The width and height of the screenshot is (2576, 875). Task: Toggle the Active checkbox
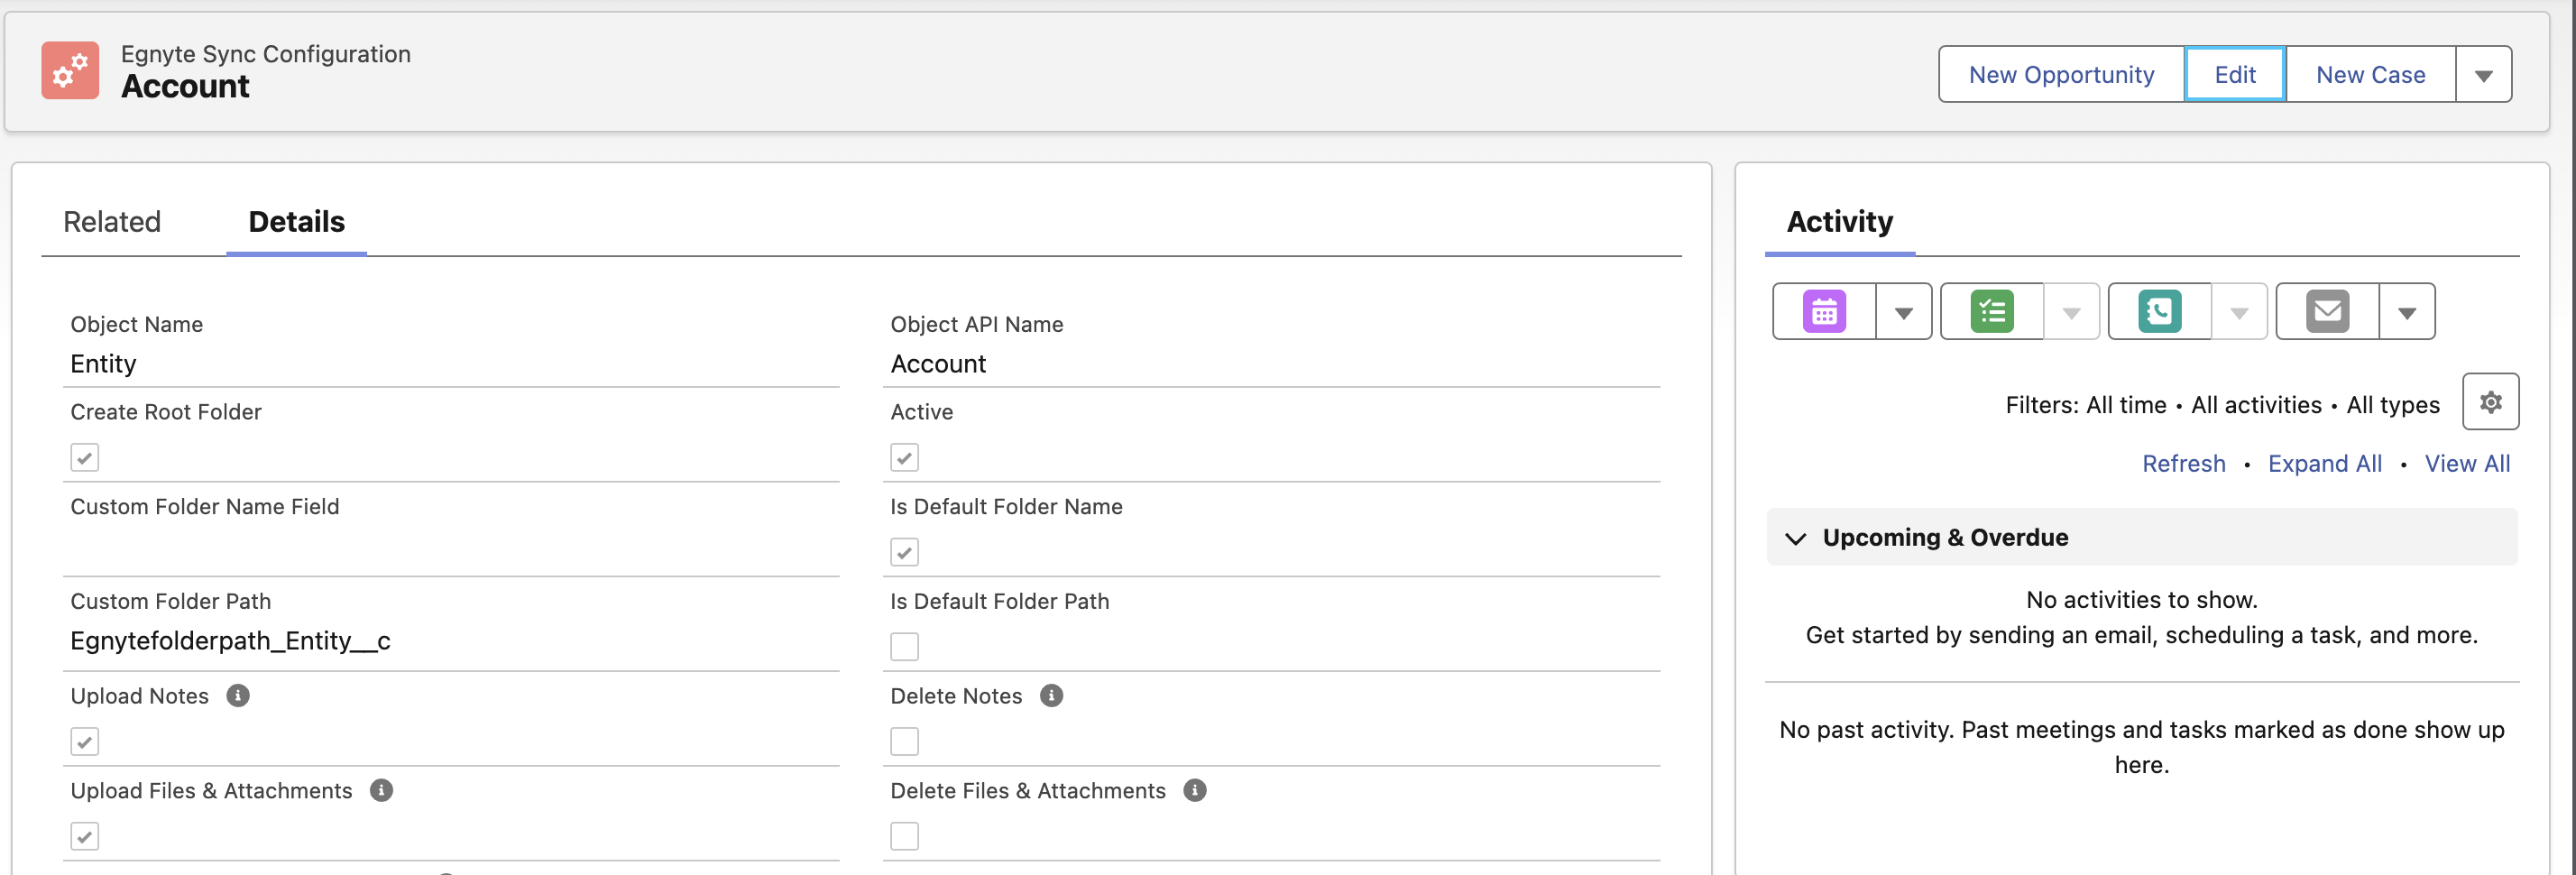pos(905,458)
